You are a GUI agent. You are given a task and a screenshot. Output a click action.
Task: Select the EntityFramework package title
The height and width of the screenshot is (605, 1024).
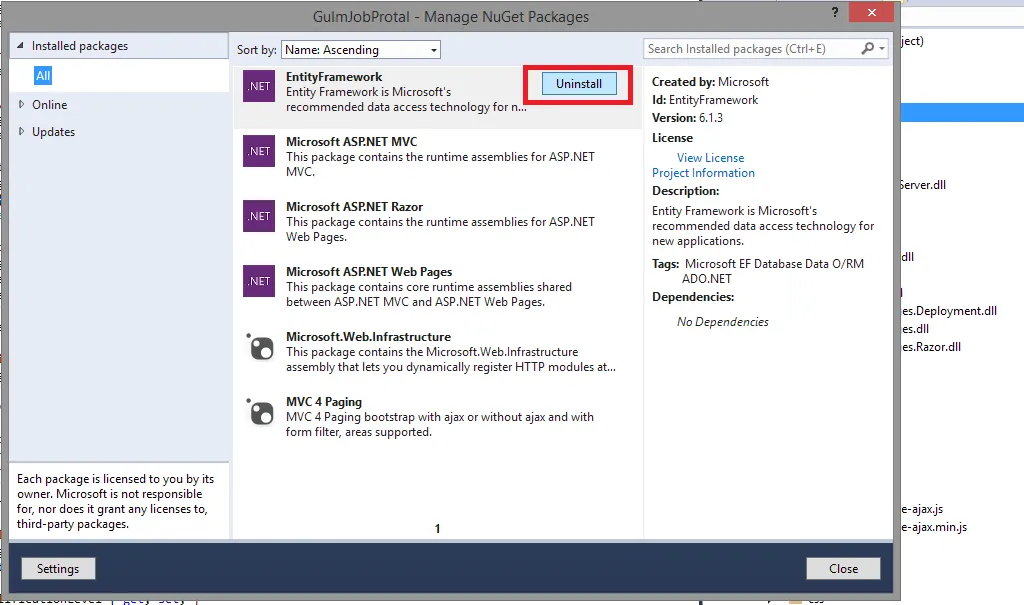[334, 76]
